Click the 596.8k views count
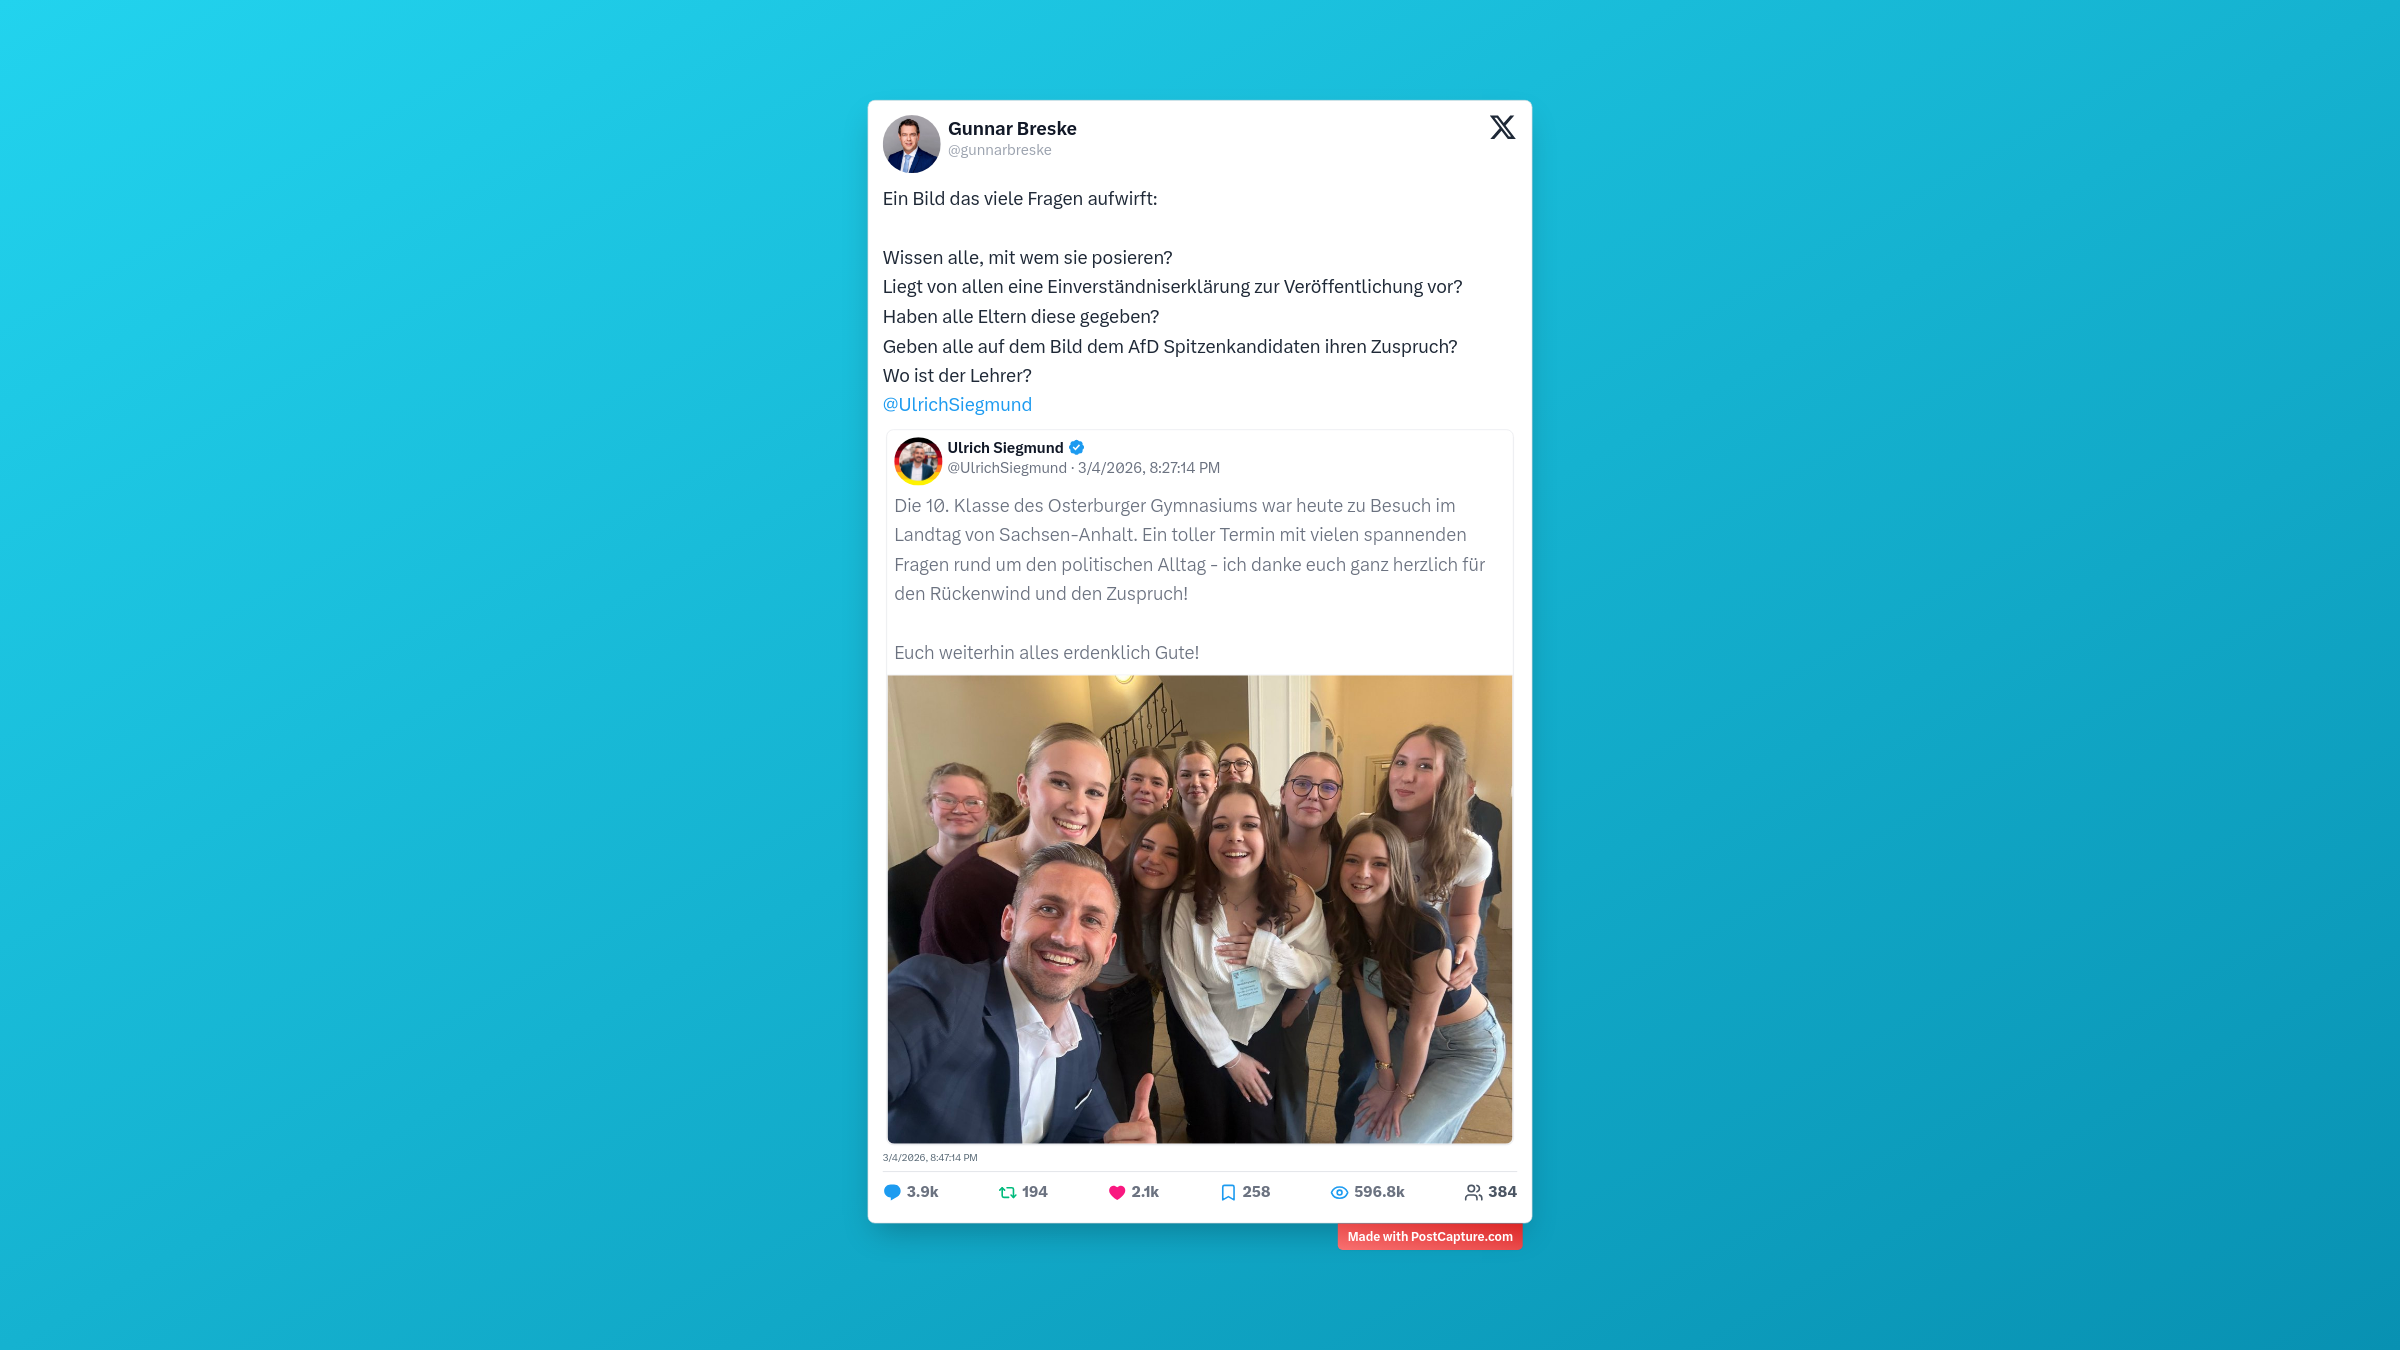This screenshot has width=2400, height=1350. [1379, 1192]
